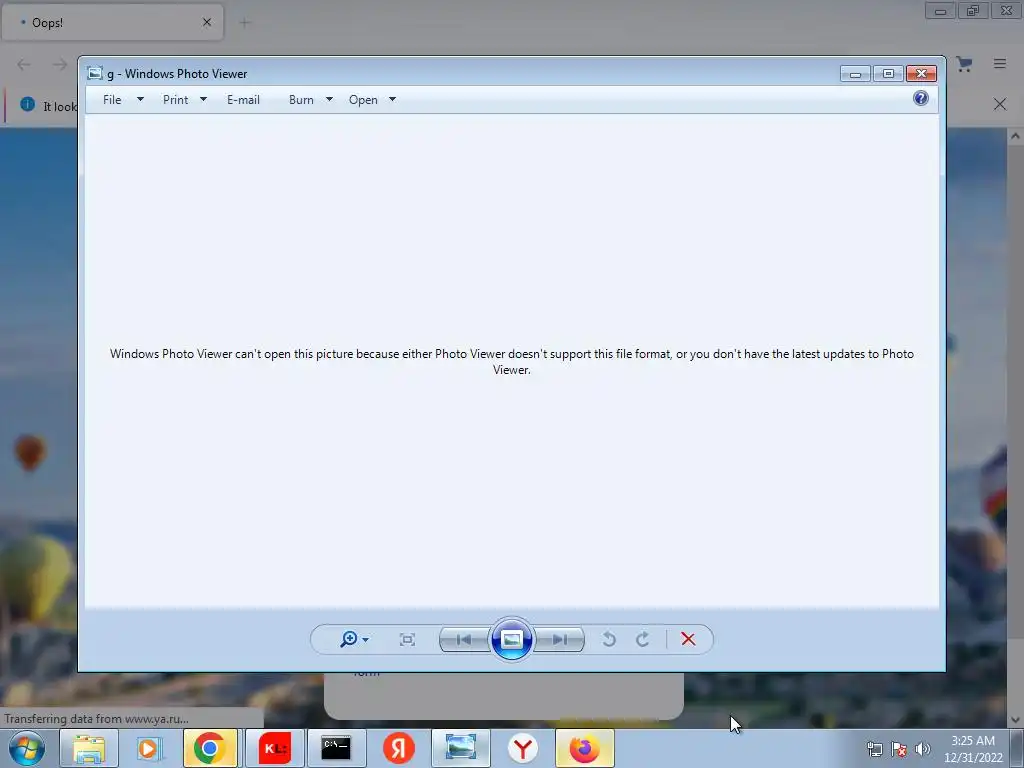The height and width of the screenshot is (768, 1024).
Task: Open the Print menu
Action: (176, 100)
